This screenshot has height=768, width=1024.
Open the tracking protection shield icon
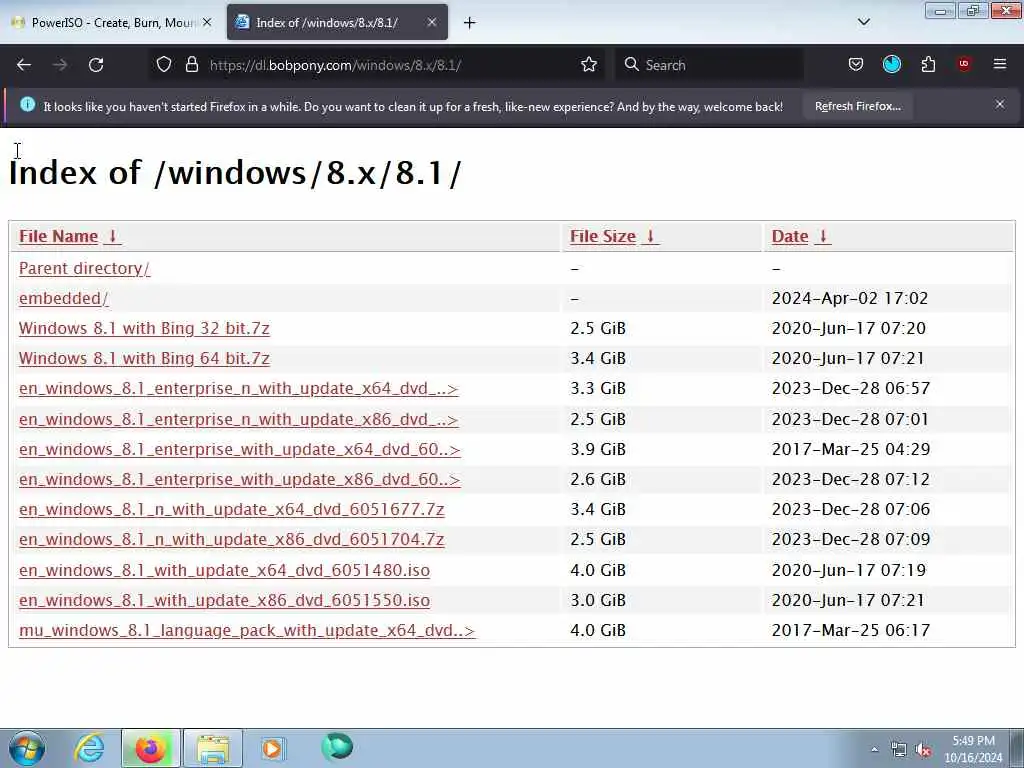click(164, 65)
